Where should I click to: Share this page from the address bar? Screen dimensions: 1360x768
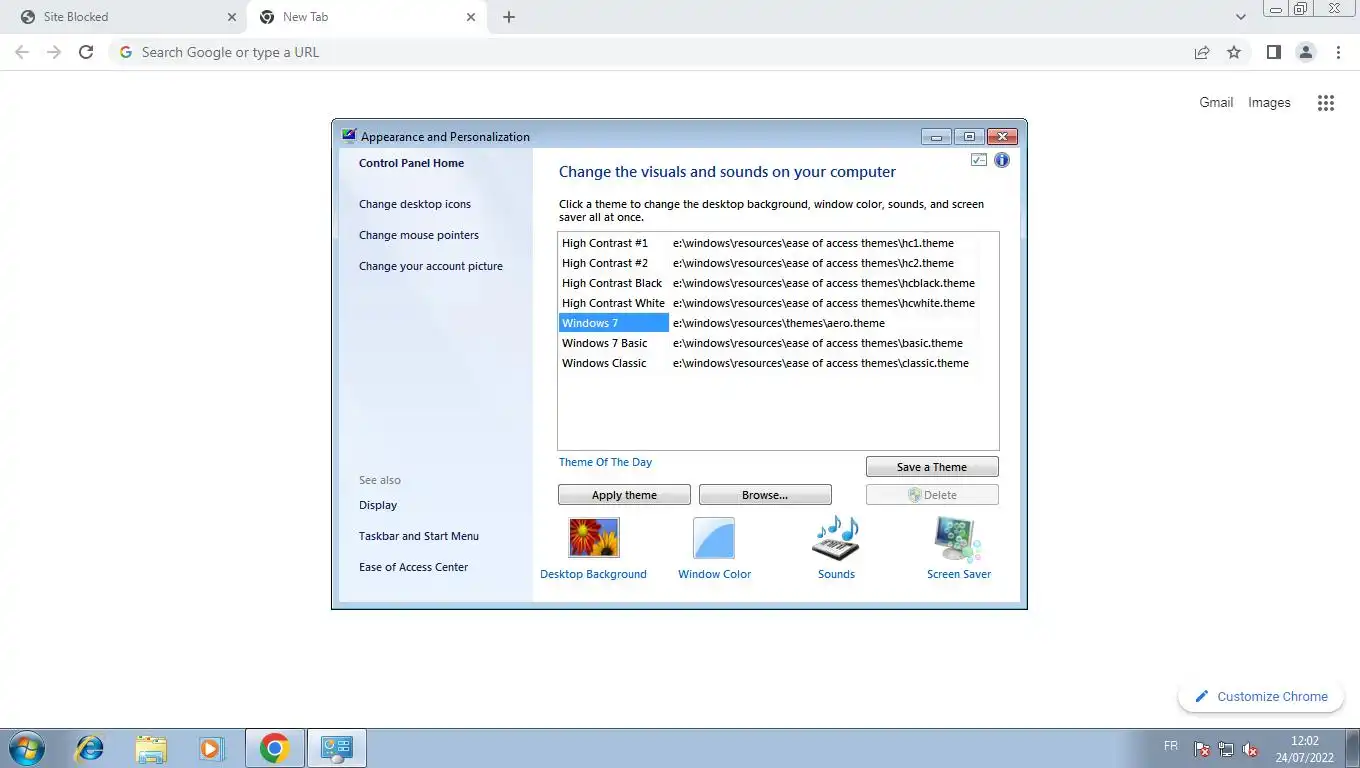point(1202,52)
